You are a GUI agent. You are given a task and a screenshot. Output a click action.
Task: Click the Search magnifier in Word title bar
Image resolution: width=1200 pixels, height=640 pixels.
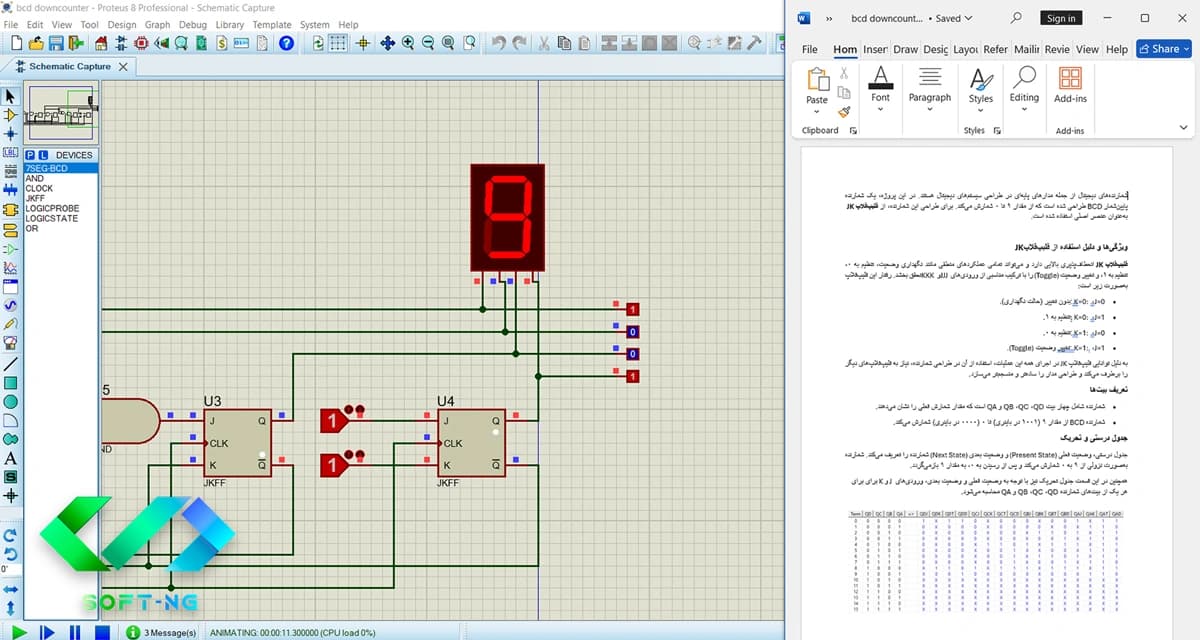(1016, 18)
